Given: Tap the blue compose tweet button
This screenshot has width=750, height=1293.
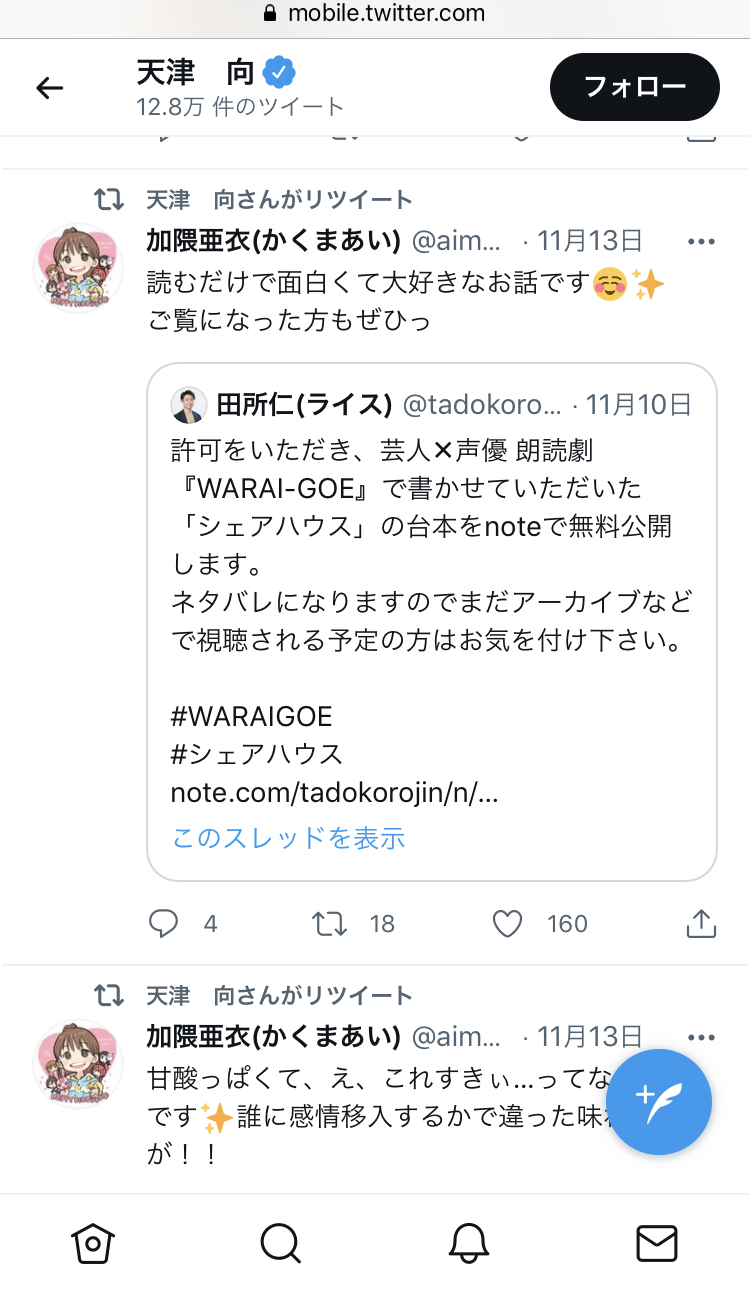Looking at the screenshot, I should pos(659,1102).
